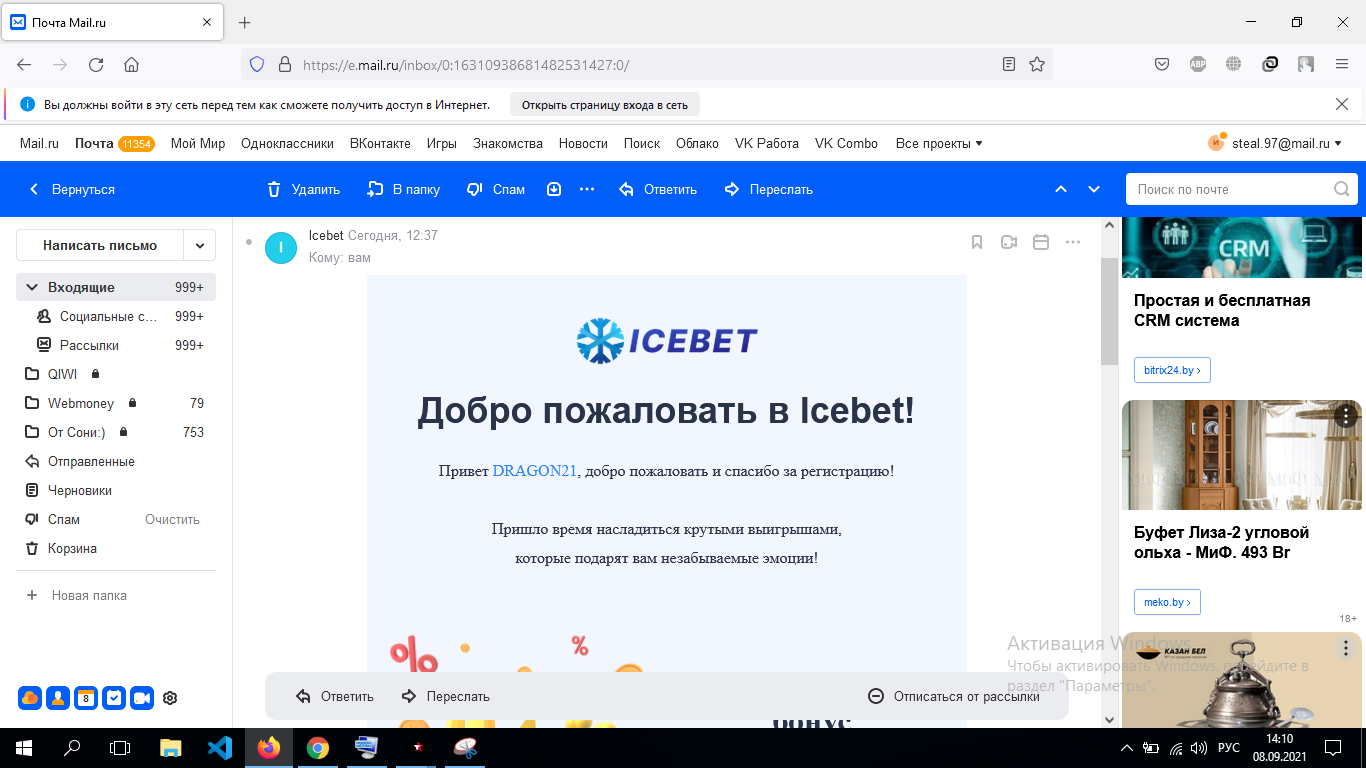Open the Calendar showing date 8

pyautogui.click(x=86, y=698)
